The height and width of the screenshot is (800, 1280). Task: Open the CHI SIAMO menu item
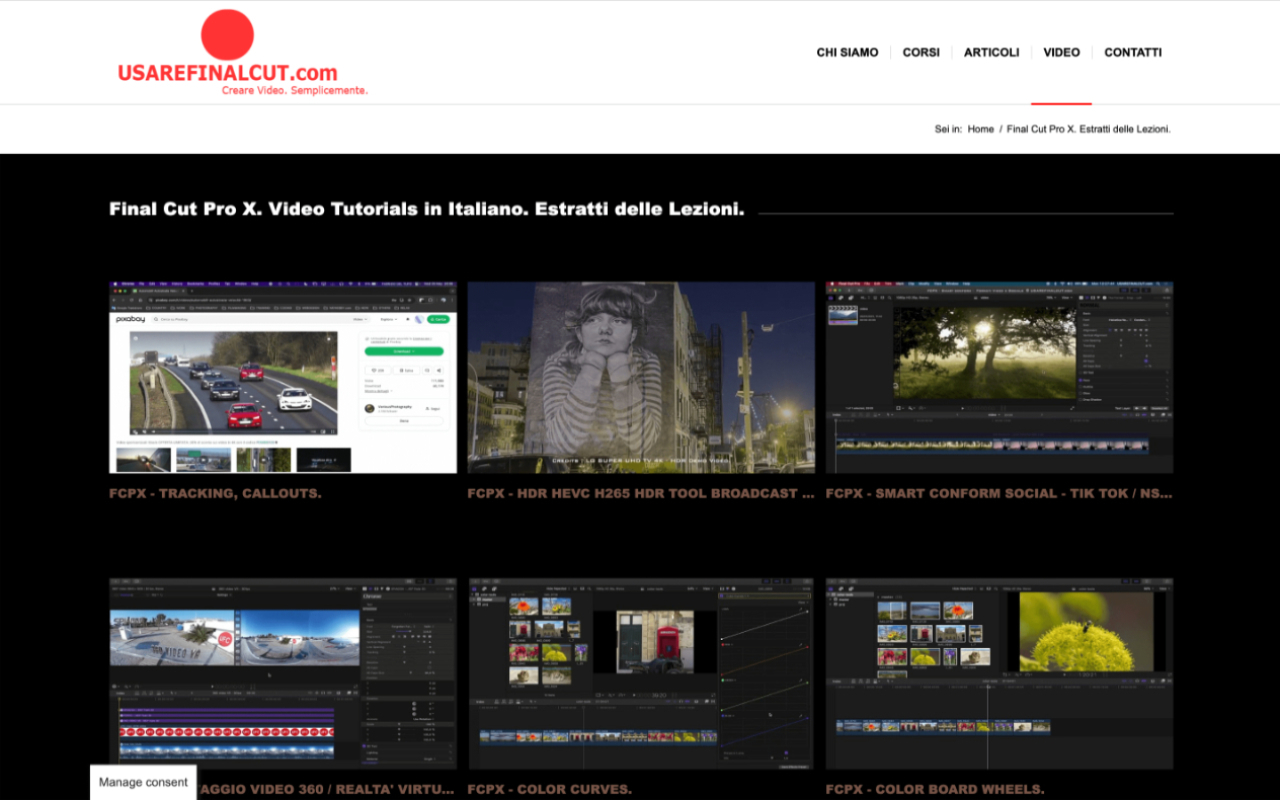click(847, 52)
